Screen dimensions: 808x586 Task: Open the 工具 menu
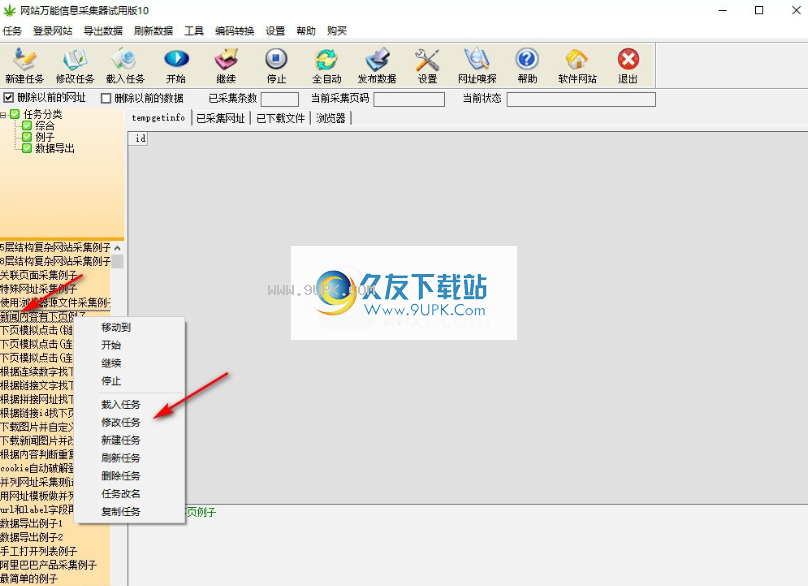(x=194, y=31)
